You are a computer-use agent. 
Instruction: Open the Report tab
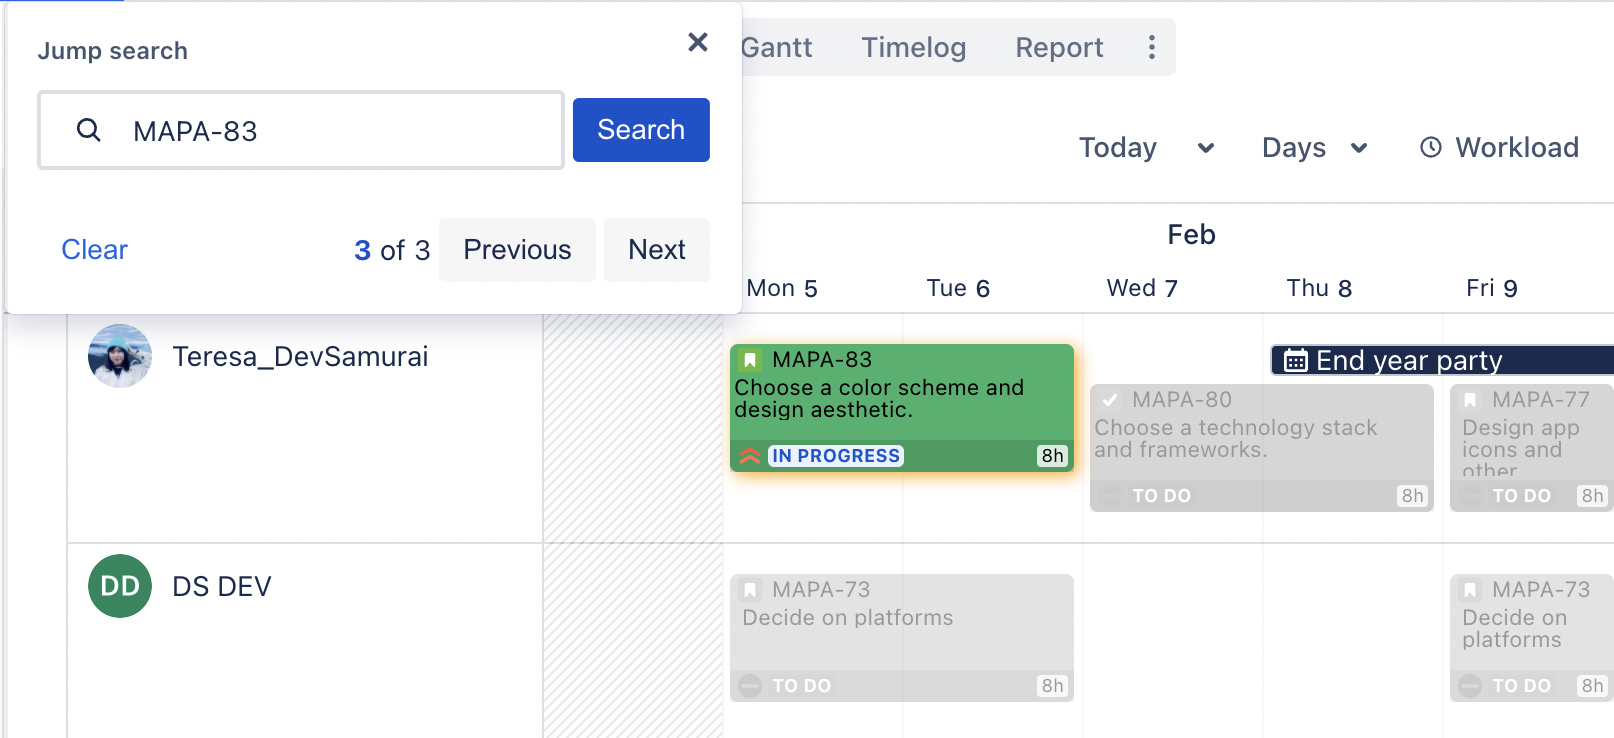1059,47
